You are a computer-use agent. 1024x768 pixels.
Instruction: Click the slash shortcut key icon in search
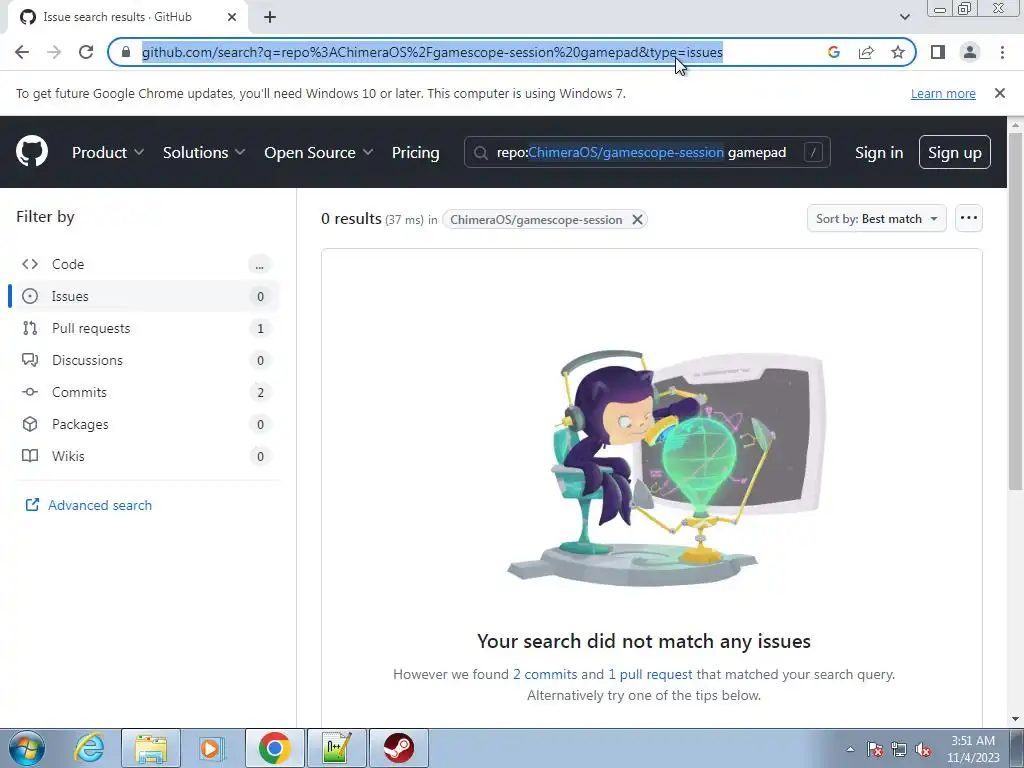coord(813,152)
